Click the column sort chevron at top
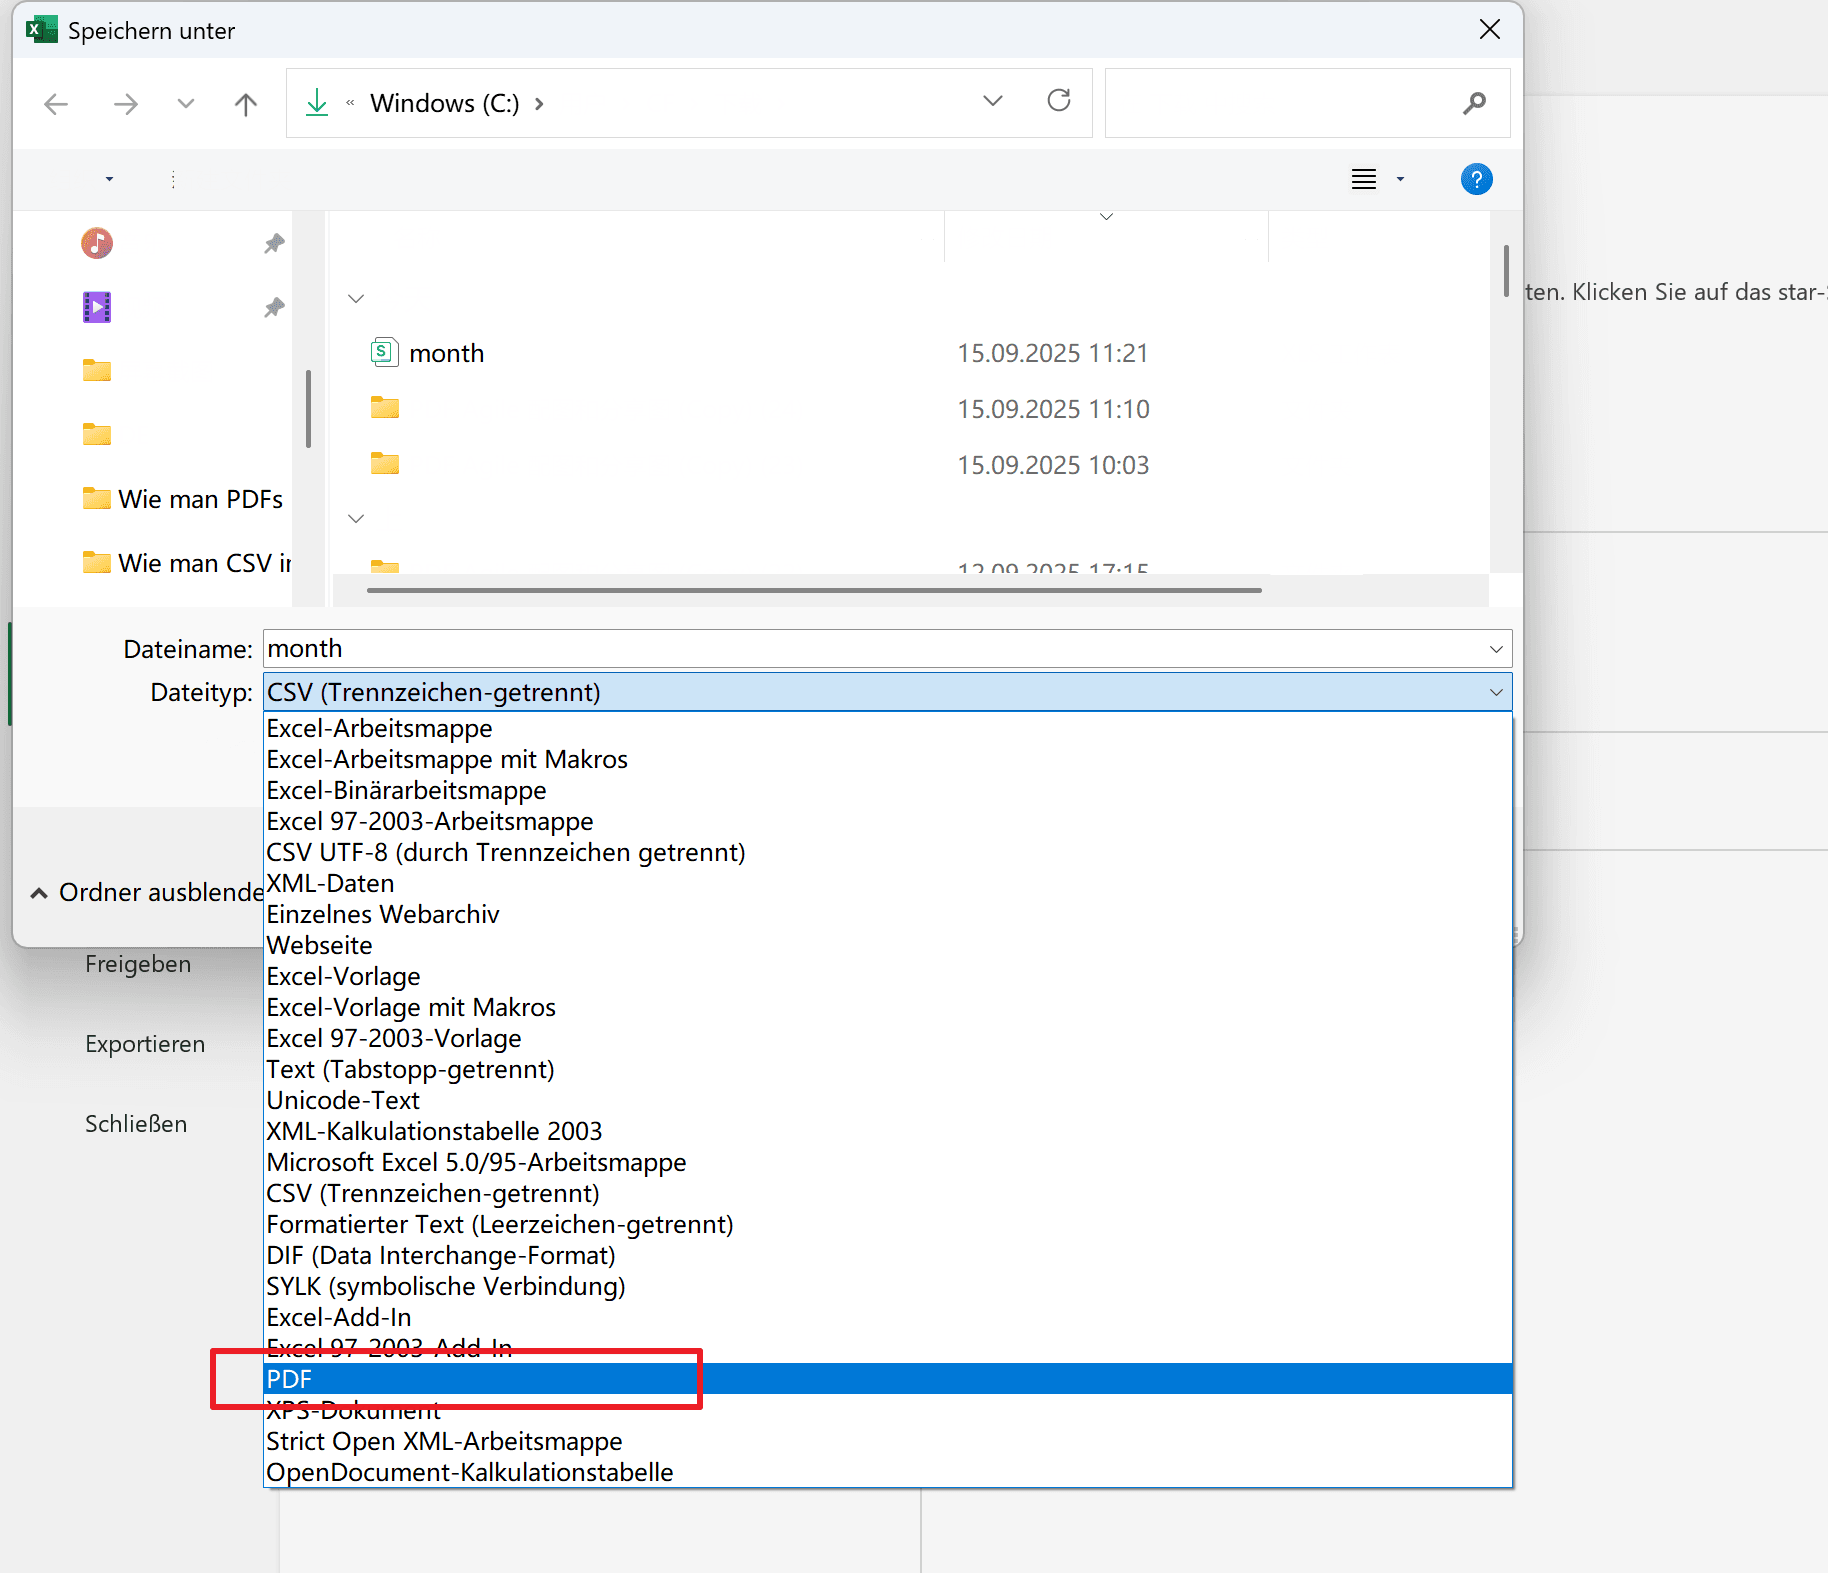 pyautogui.click(x=1106, y=216)
